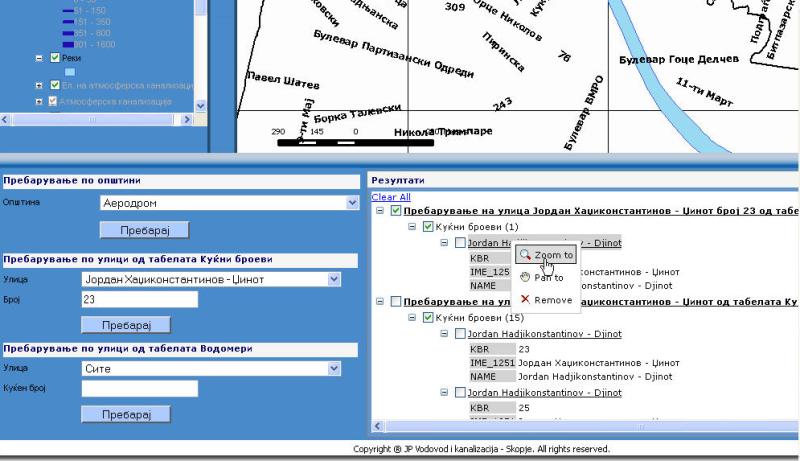
Task: Click the empty Куќен број input field
Action: coord(140,389)
